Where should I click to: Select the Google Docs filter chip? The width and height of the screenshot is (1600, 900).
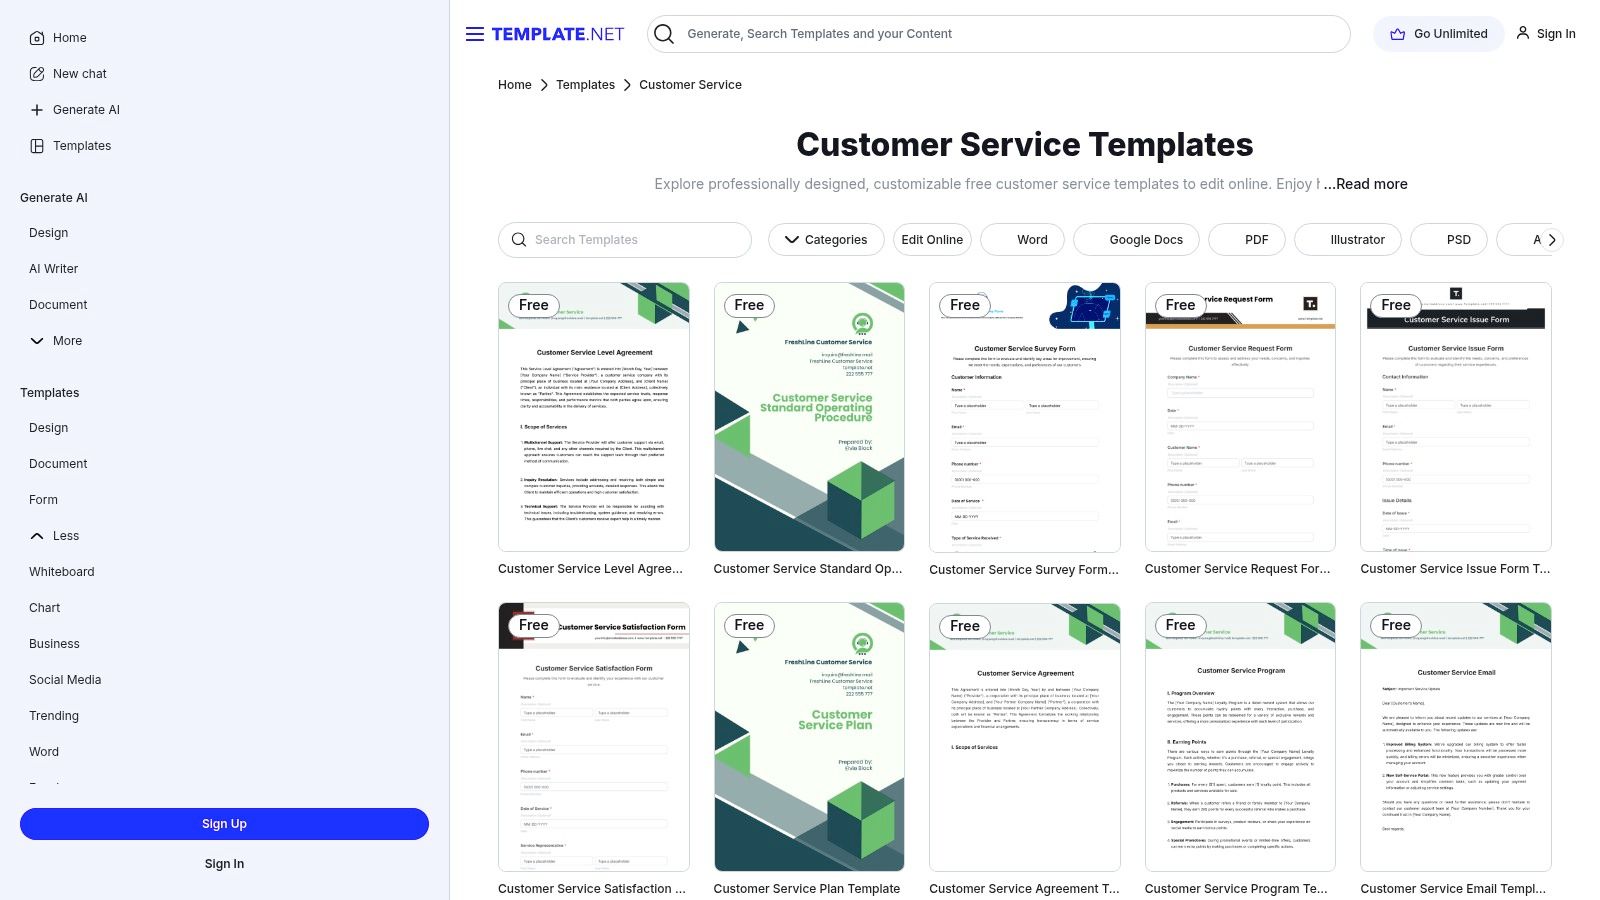point(1146,240)
